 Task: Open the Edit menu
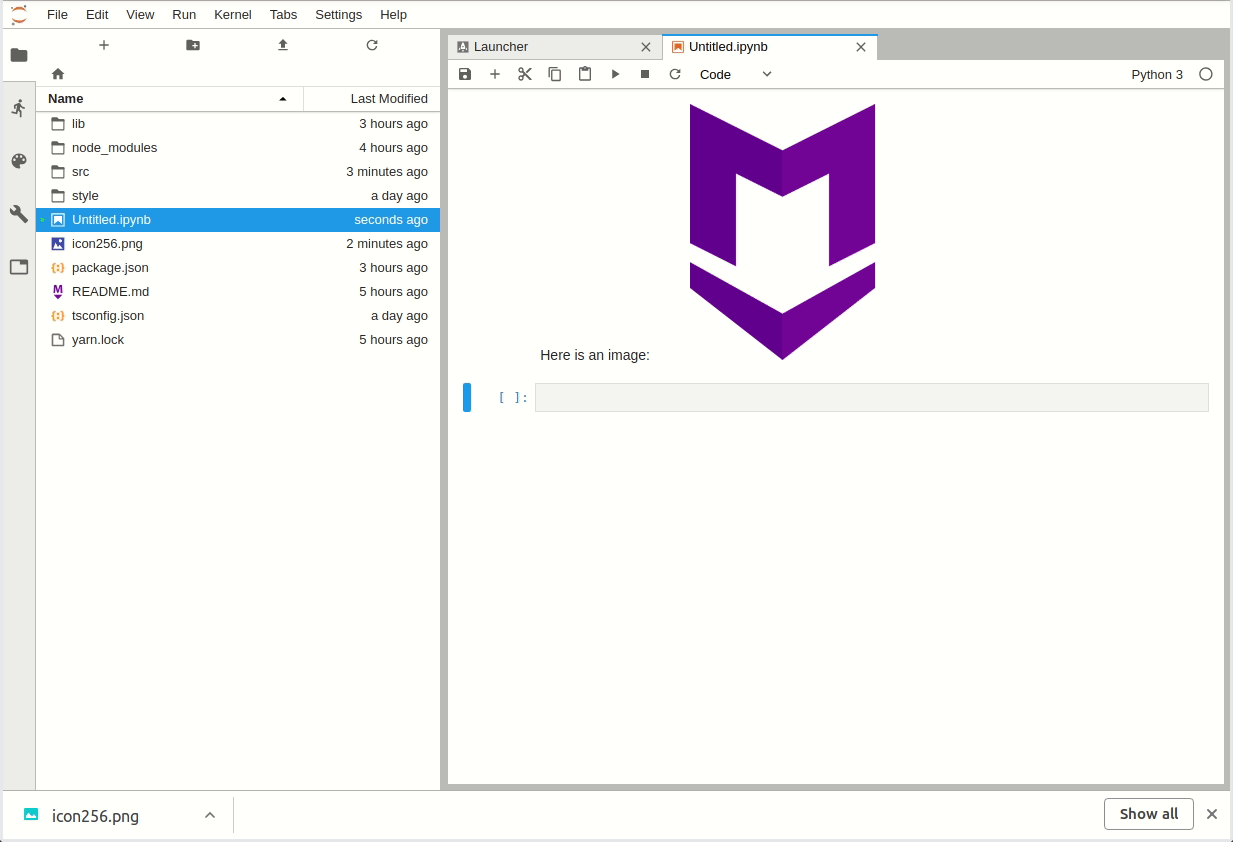point(97,15)
